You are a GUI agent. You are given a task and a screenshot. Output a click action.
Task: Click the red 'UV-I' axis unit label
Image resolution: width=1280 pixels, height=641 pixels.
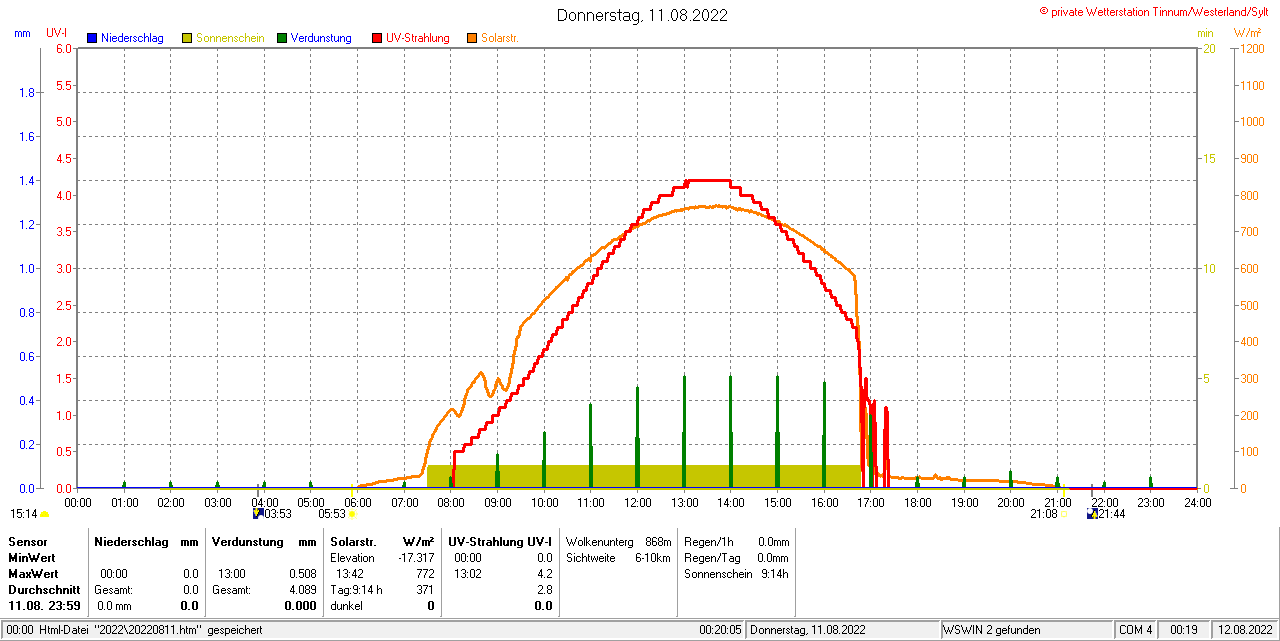pyautogui.click(x=57, y=33)
